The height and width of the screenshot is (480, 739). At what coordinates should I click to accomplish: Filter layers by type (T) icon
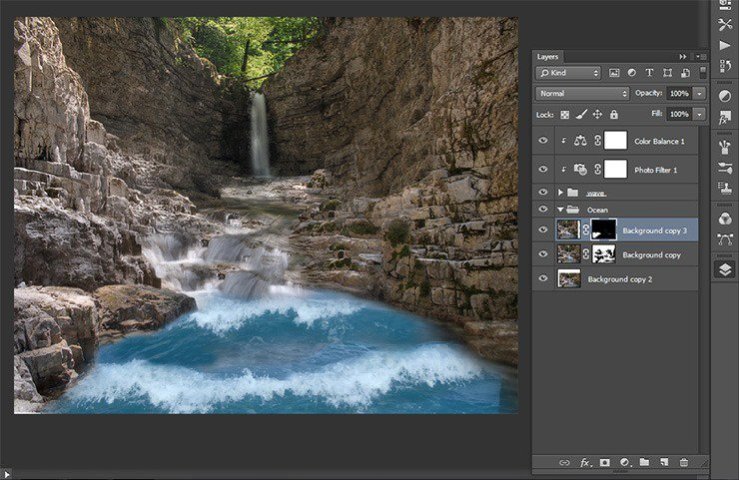648,73
